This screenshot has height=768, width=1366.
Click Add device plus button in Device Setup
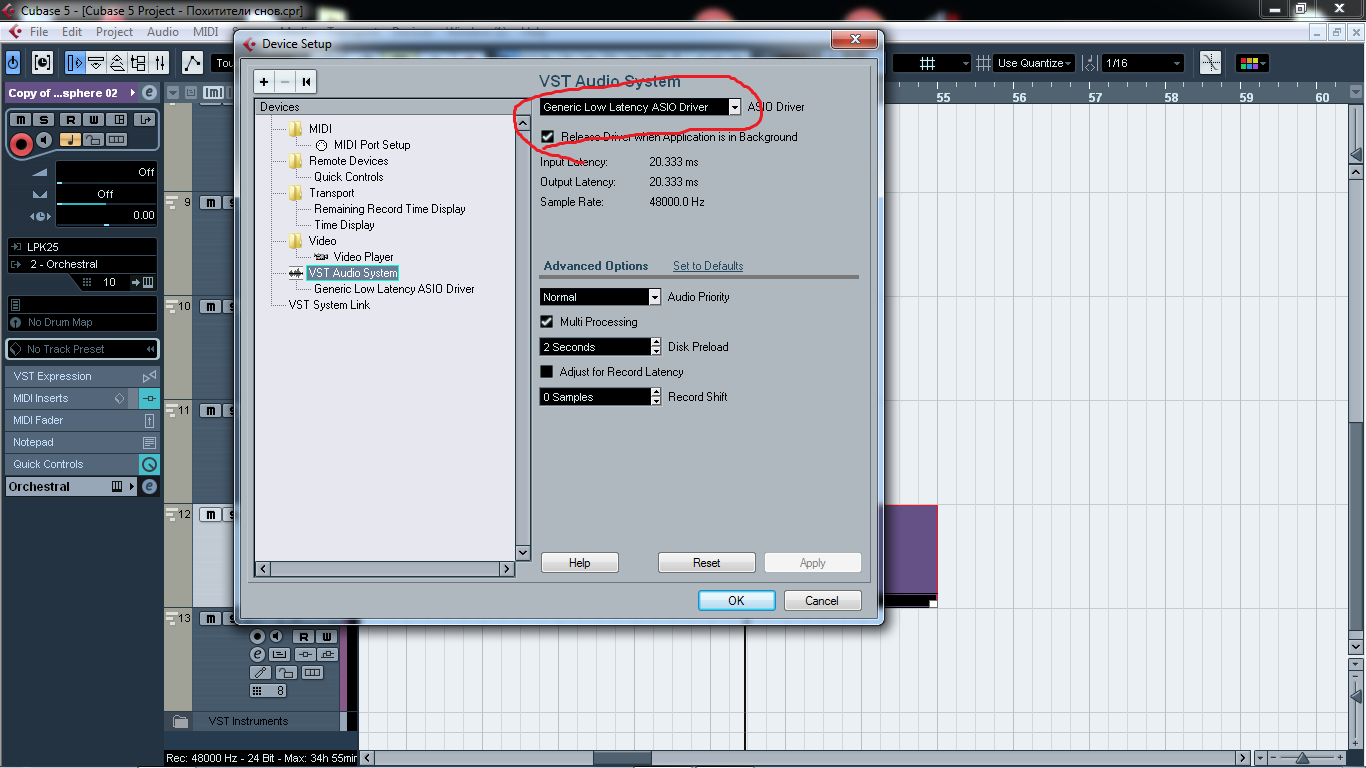[x=264, y=82]
